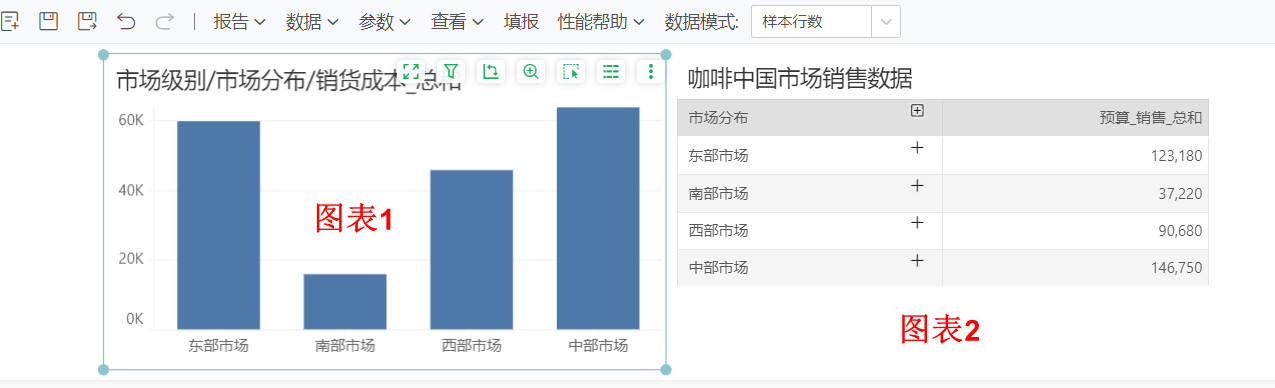Maximize chart with fullscreen icon
The height and width of the screenshot is (388, 1275).
411,71
